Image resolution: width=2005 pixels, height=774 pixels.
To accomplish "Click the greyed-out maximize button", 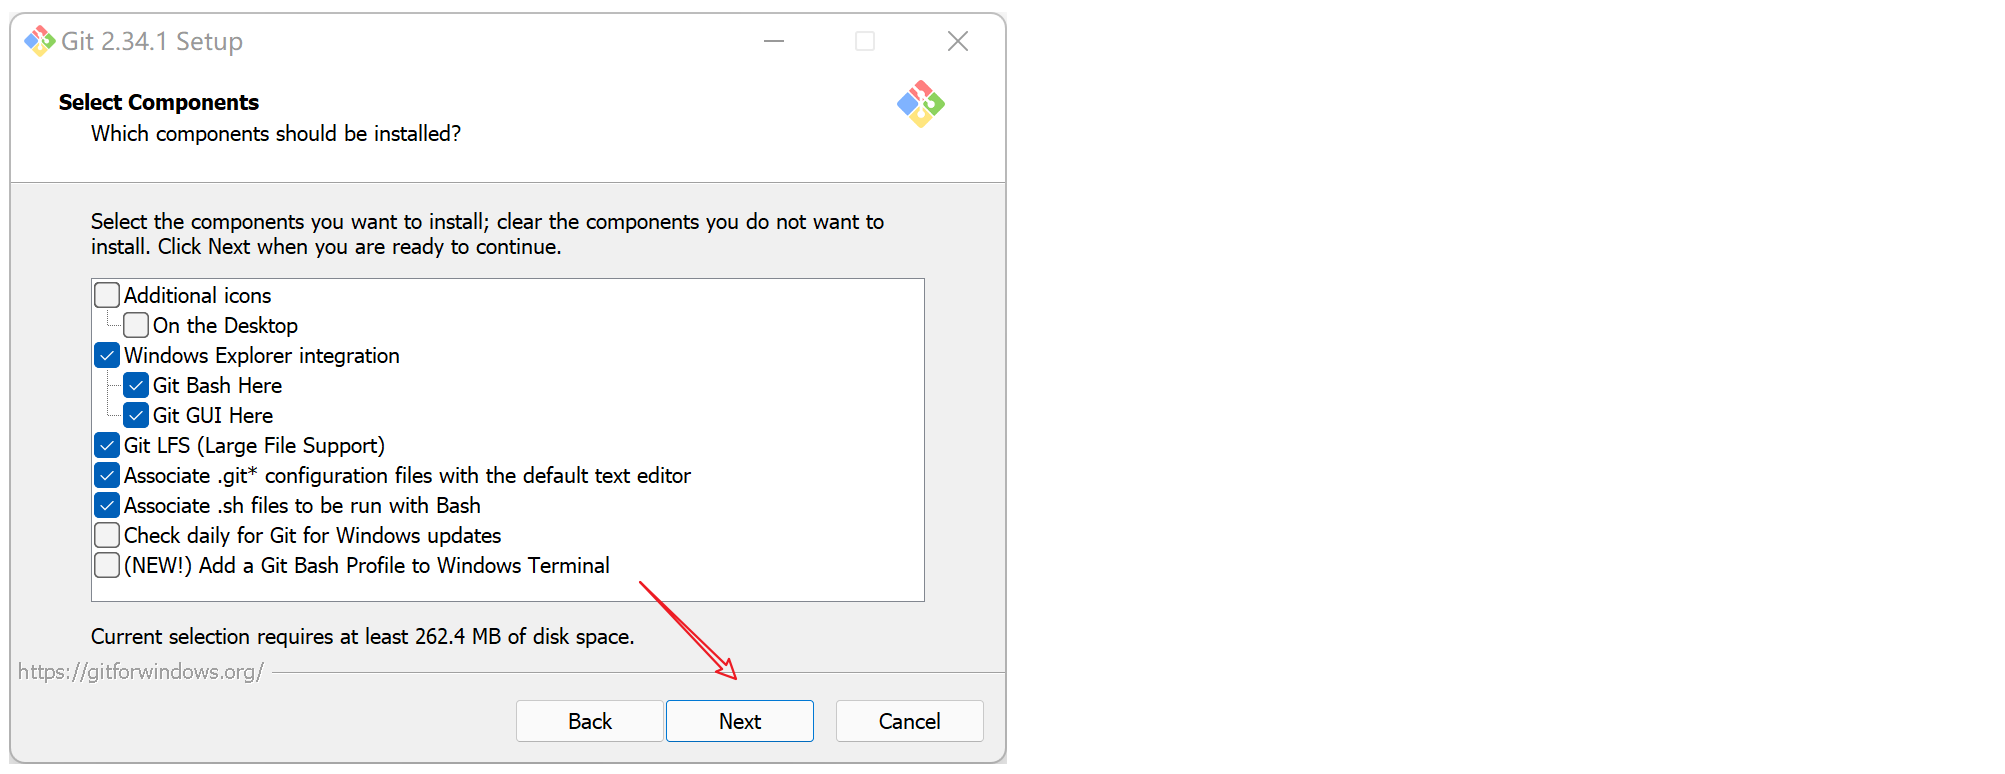I will pyautogui.click(x=865, y=41).
